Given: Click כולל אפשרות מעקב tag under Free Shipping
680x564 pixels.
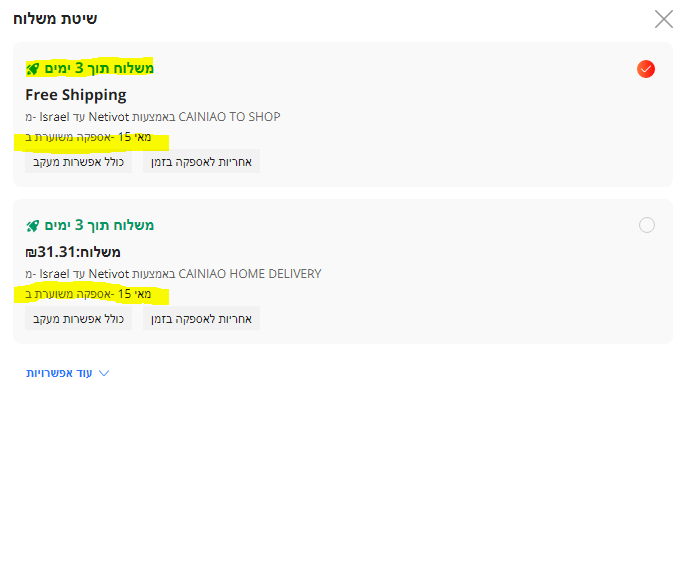Looking at the screenshot, I should (x=78, y=162).
